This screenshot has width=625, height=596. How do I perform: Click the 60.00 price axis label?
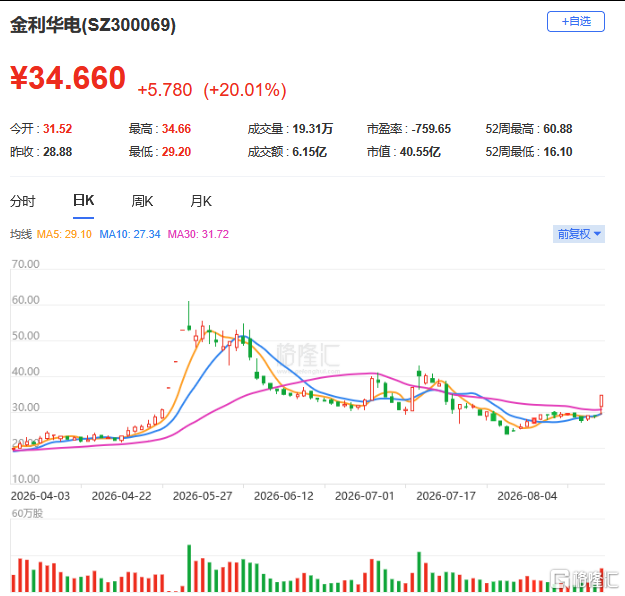26,300
